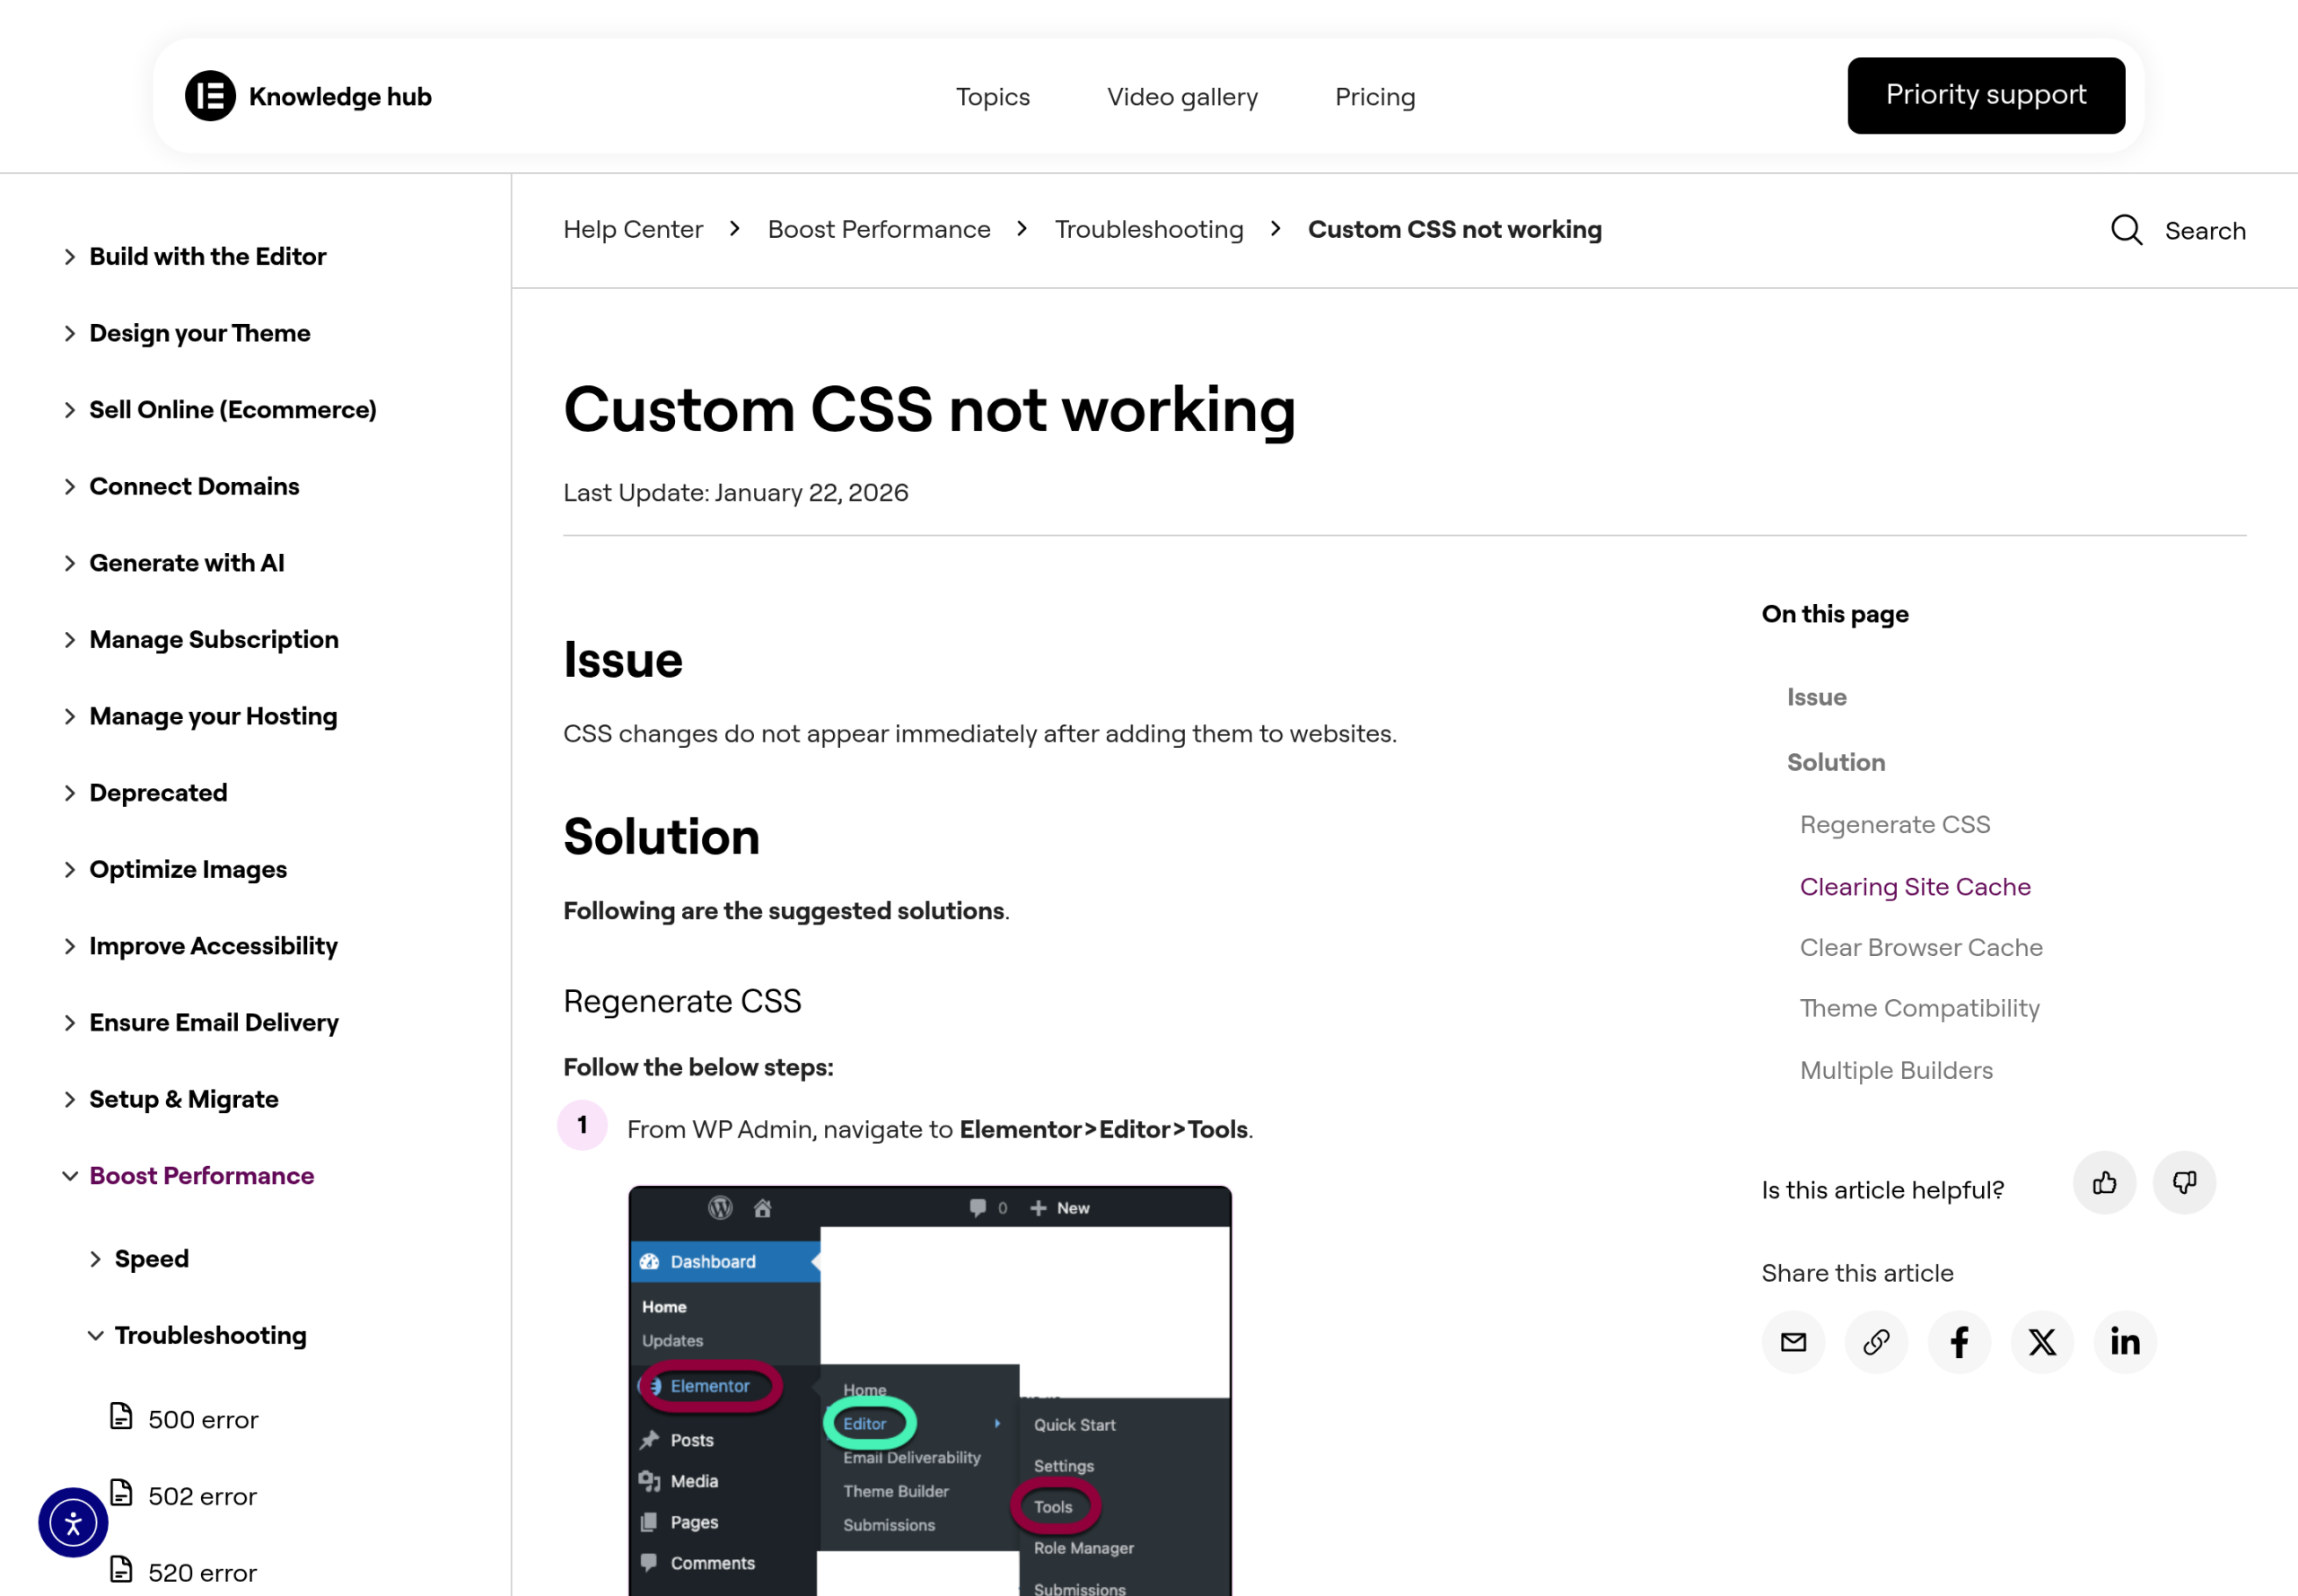The height and width of the screenshot is (1596, 2298).
Task: Click the Last Update date text
Action: [736, 493]
